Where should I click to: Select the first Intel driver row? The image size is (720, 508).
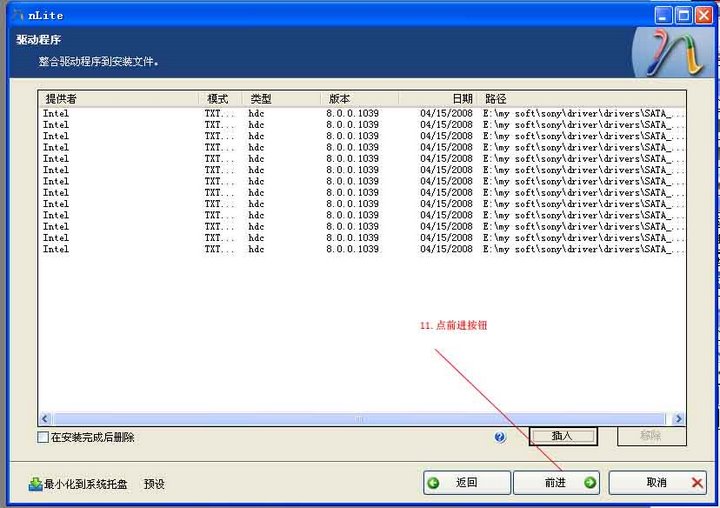point(363,113)
